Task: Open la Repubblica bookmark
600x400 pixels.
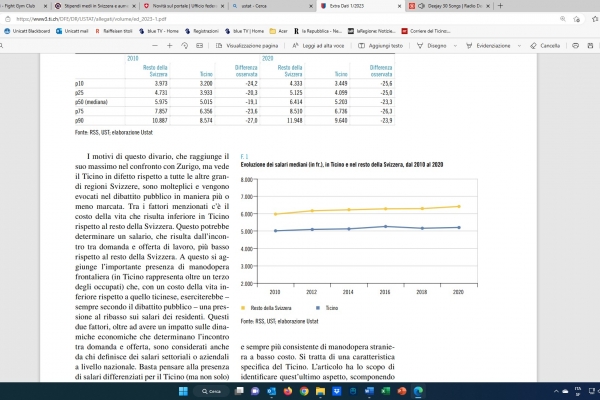Action: 318,31
